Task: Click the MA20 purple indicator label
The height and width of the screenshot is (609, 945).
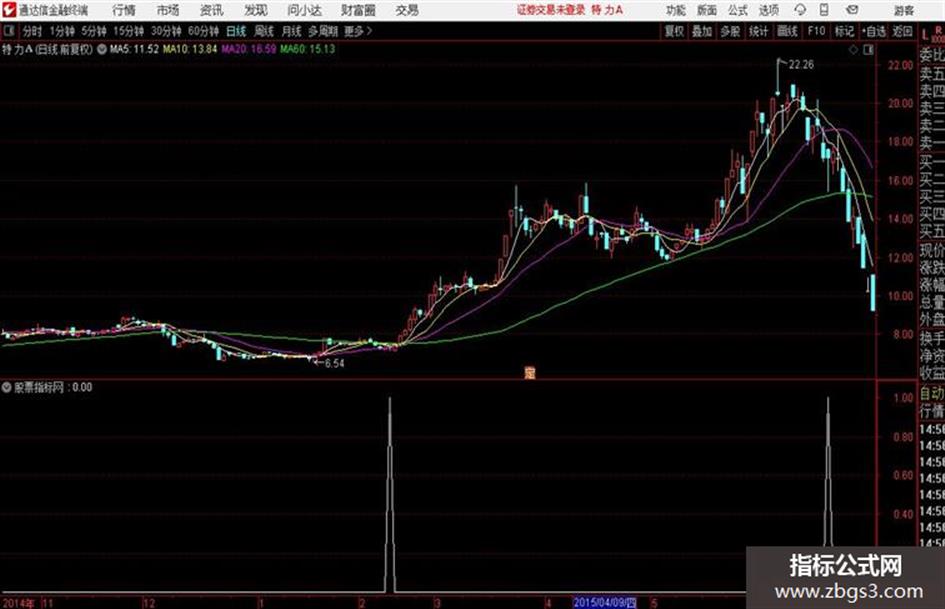Action: [248, 49]
